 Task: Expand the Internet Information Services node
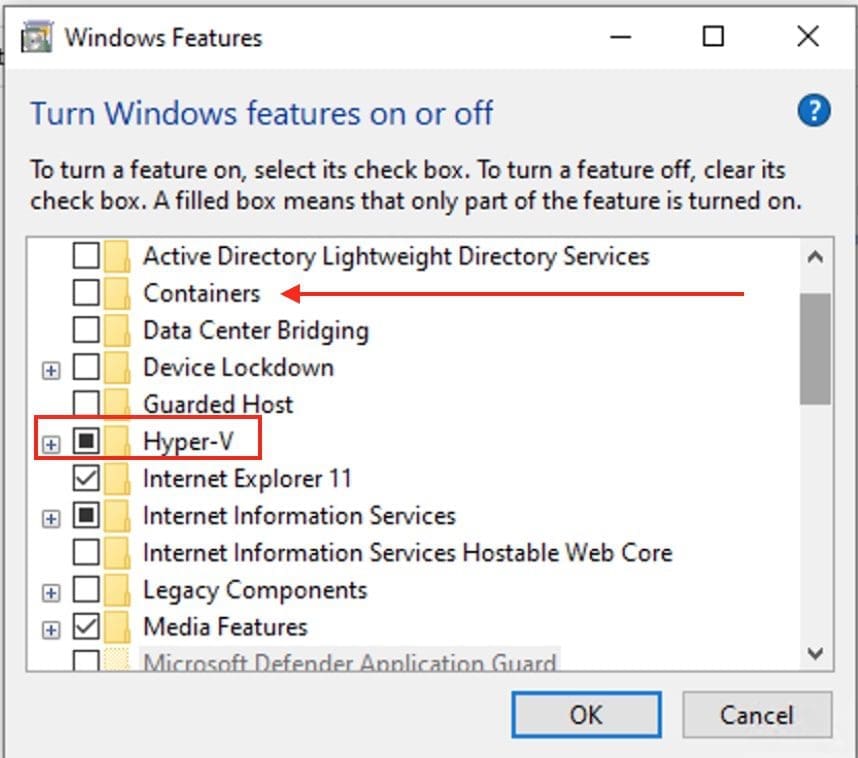tap(51, 517)
